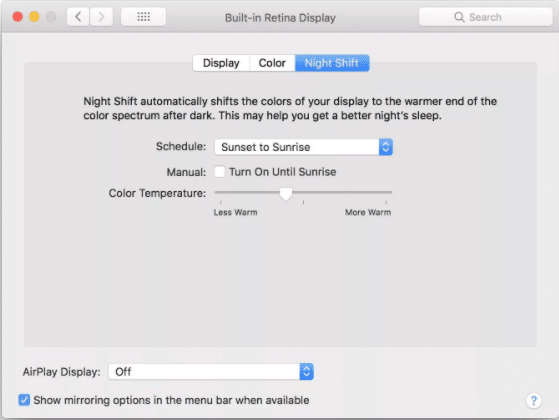Uncheck Show mirroring options in menu bar
559x420 pixels.
tap(24, 400)
